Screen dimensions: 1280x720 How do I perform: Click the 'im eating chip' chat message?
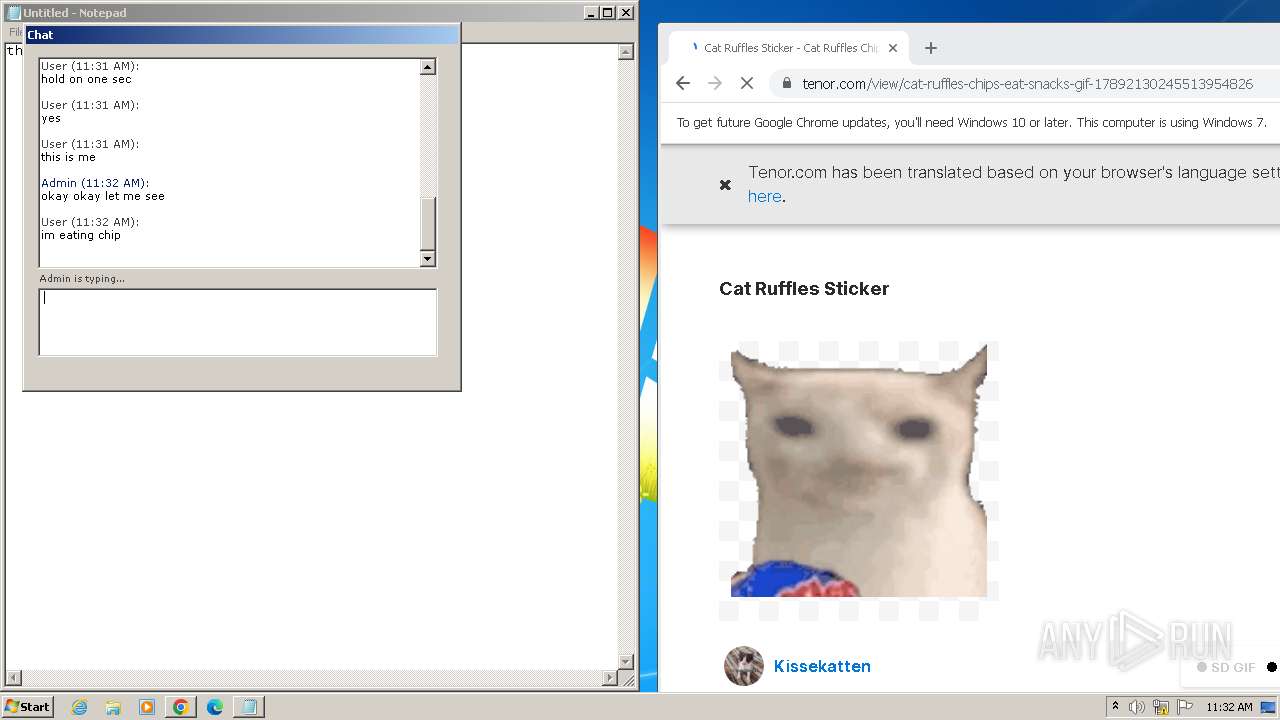(81, 235)
